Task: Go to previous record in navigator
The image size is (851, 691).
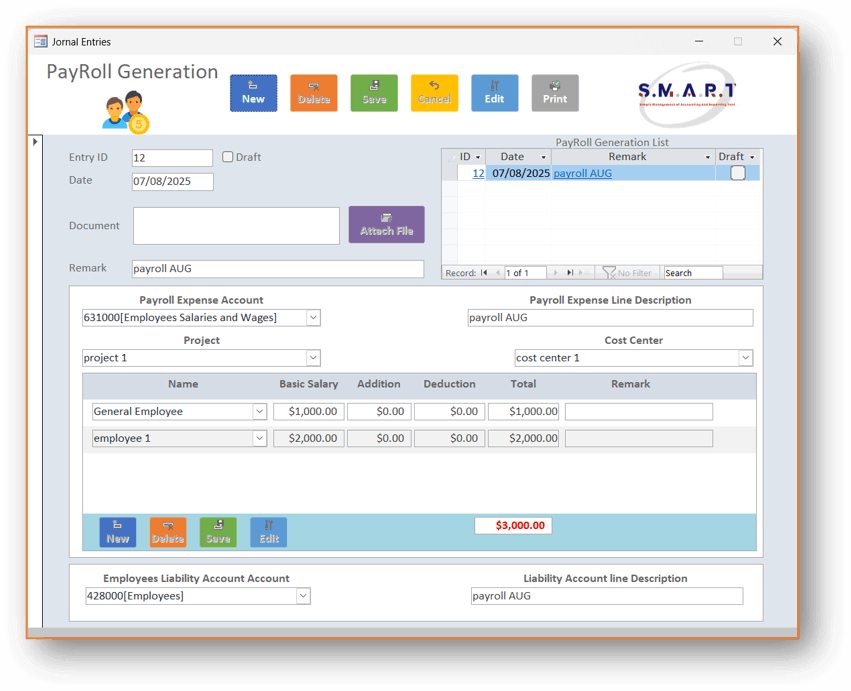Action: click(497, 272)
